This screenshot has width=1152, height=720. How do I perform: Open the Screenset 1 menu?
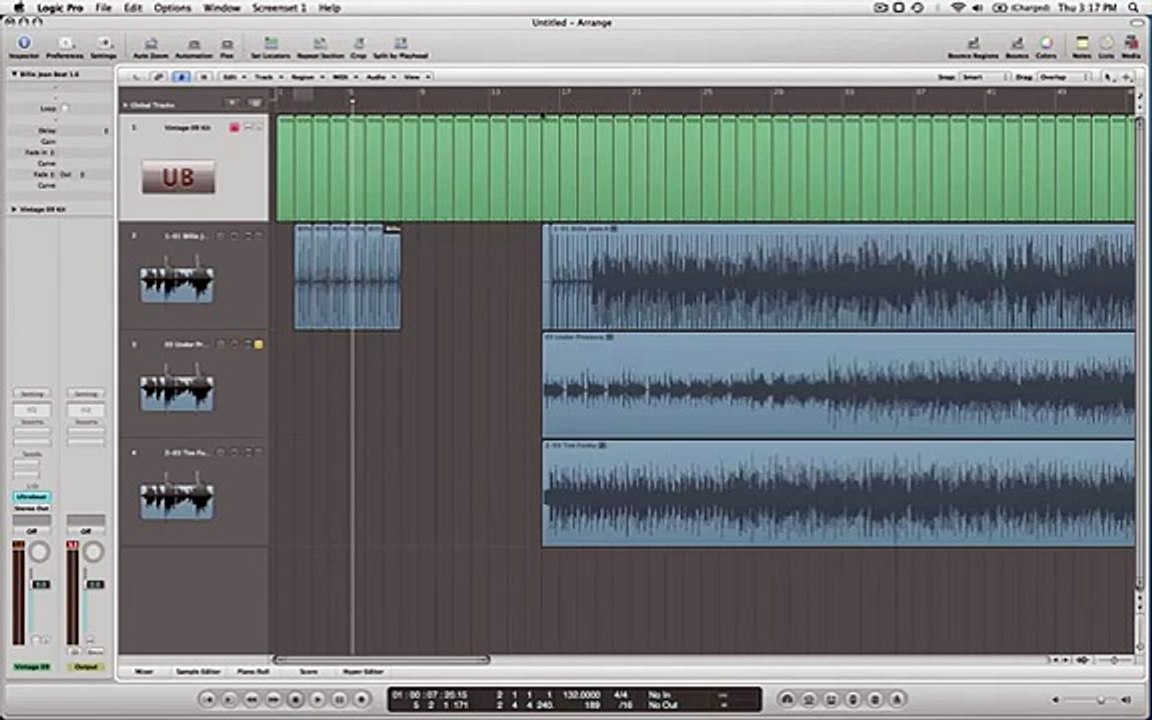point(279,7)
